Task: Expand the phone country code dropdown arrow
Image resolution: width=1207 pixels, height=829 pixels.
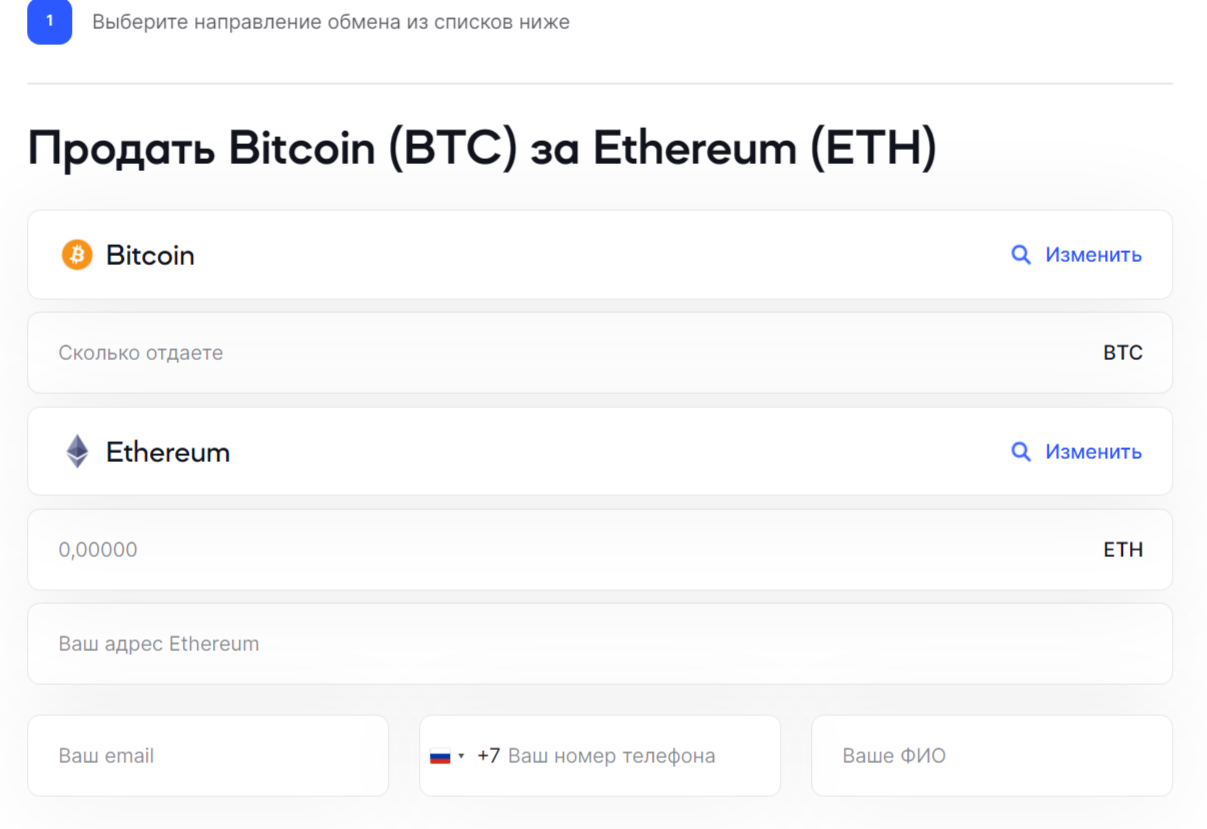Action: [x=461, y=756]
